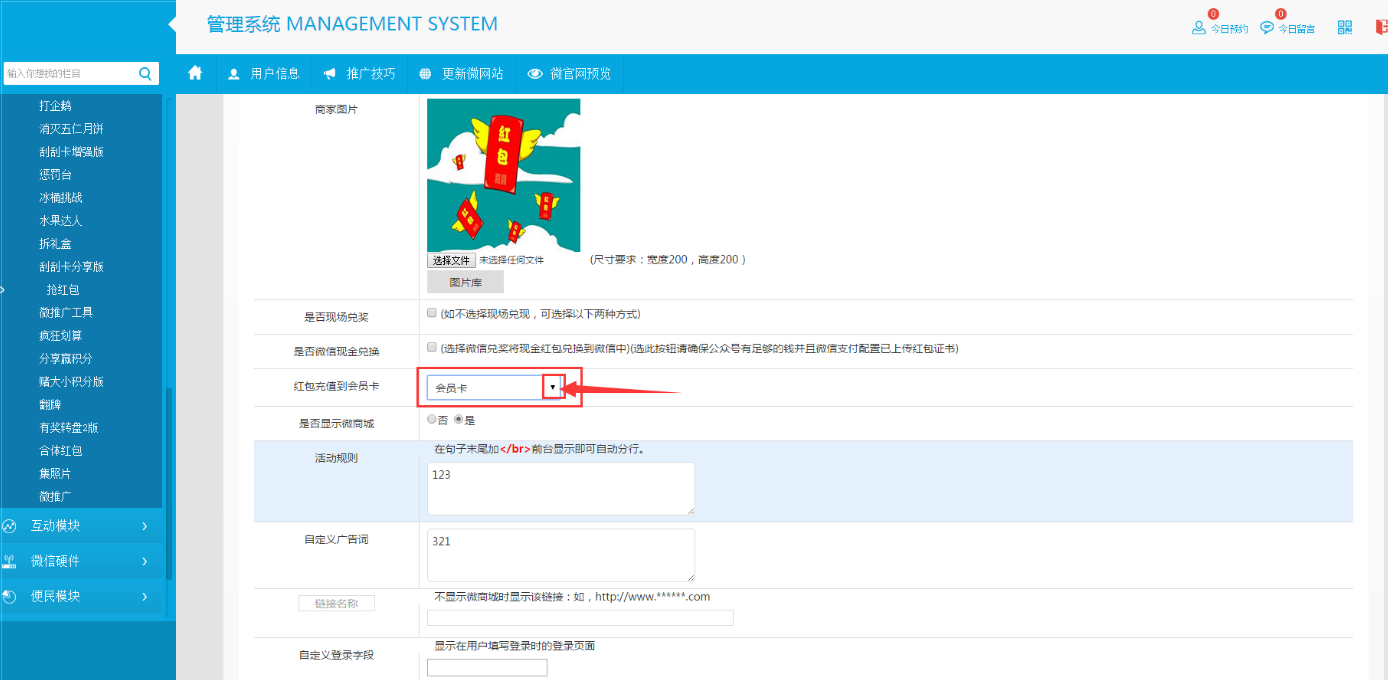This screenshot has width=1388, height=680.
Task: Open the QR code icon
Action: click(1345, 28)
